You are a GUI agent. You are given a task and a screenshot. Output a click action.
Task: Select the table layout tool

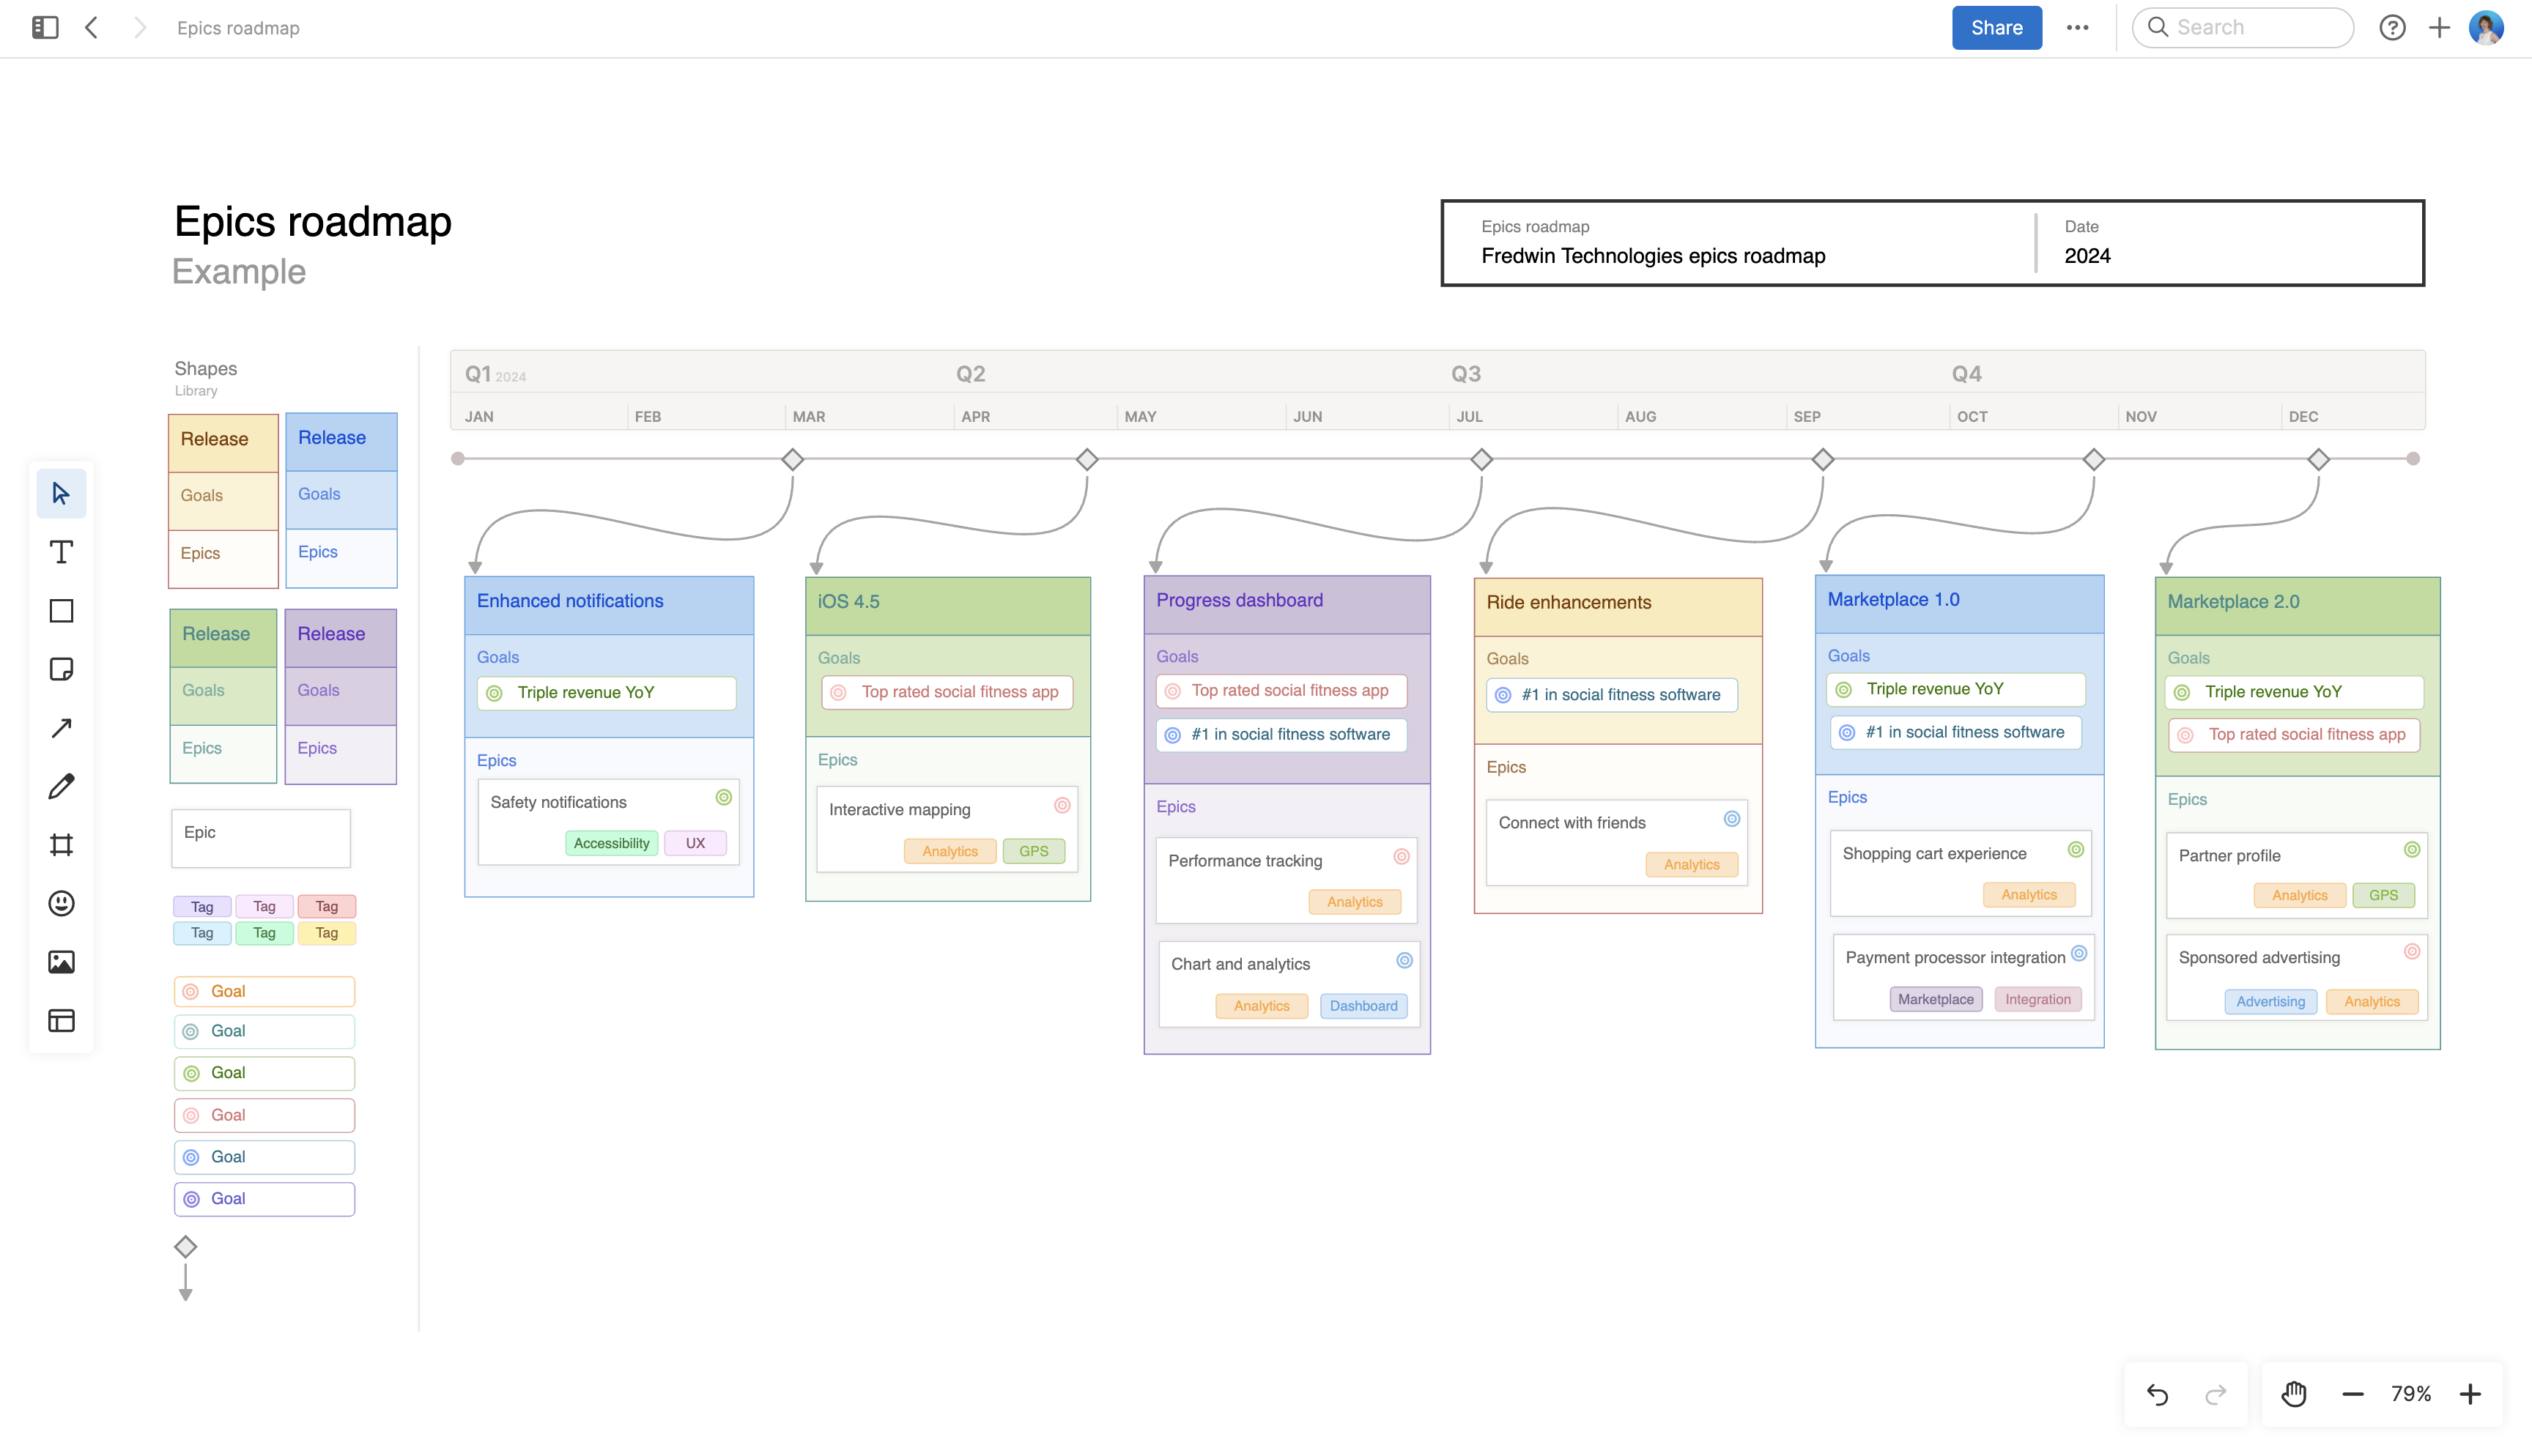click(x=61, y=1020)
